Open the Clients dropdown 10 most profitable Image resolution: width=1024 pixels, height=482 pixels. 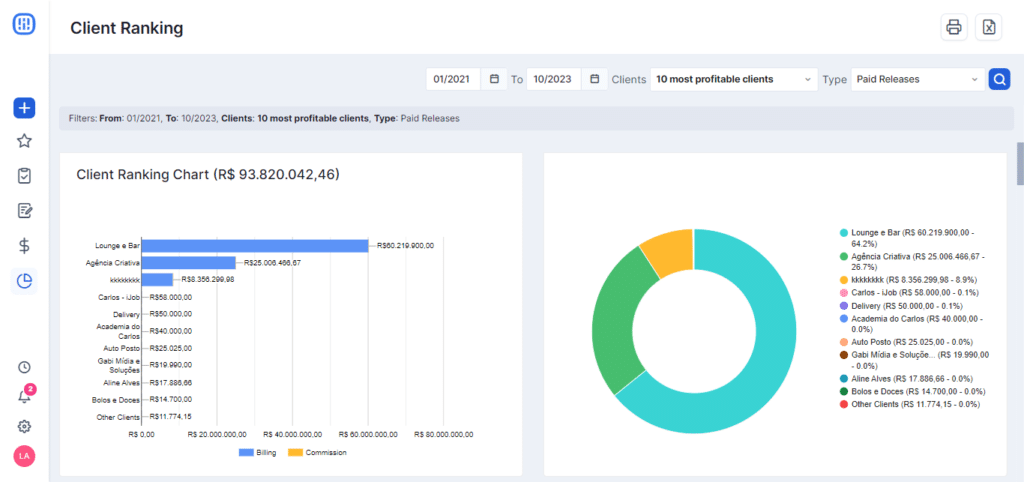pos(733,79)
